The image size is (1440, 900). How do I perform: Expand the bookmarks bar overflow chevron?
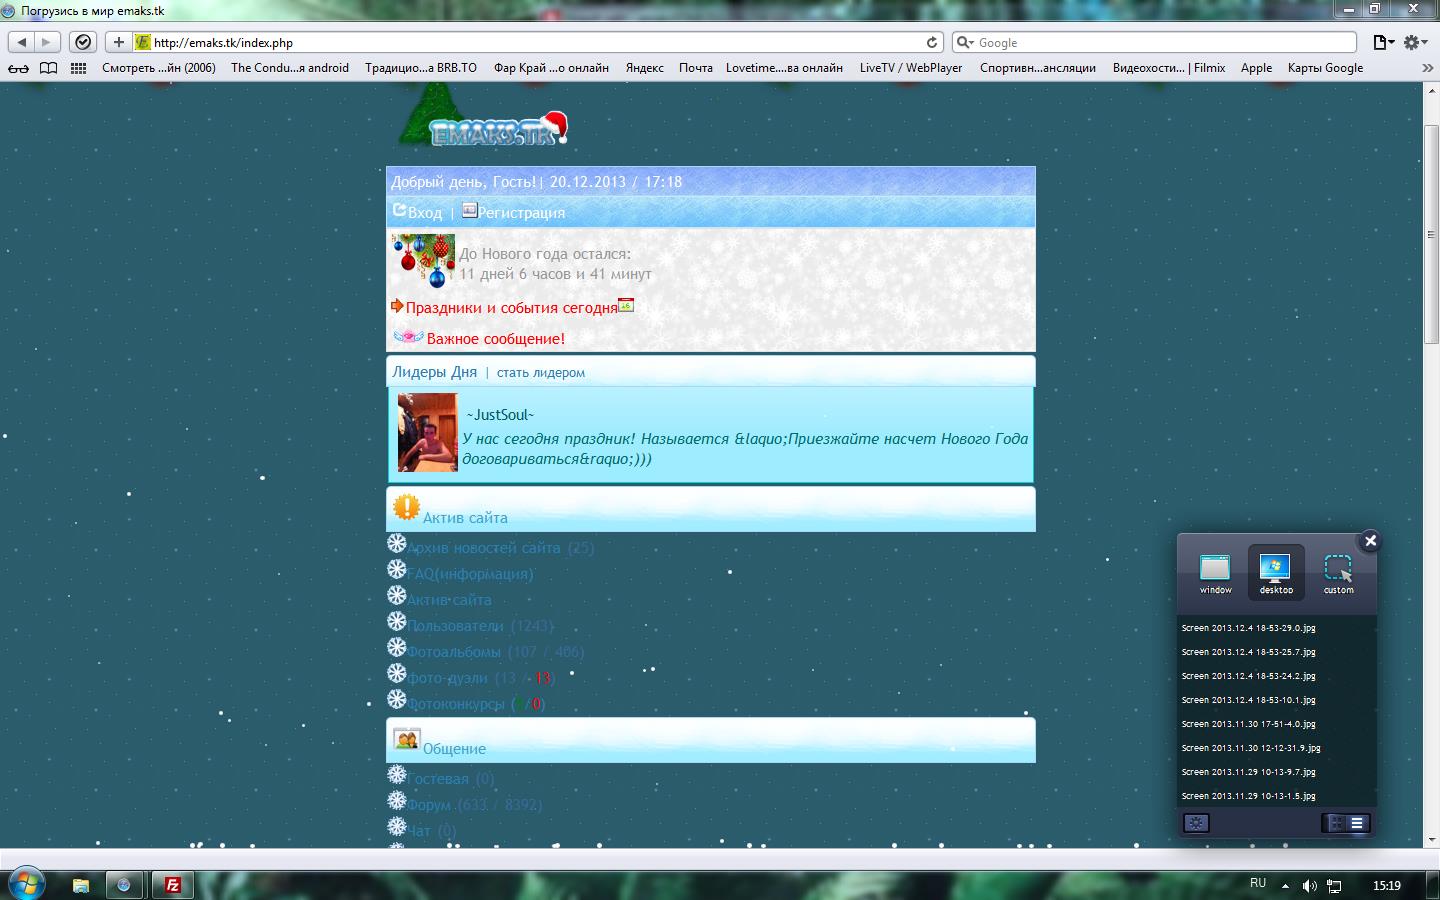(x=1427, y=68)
